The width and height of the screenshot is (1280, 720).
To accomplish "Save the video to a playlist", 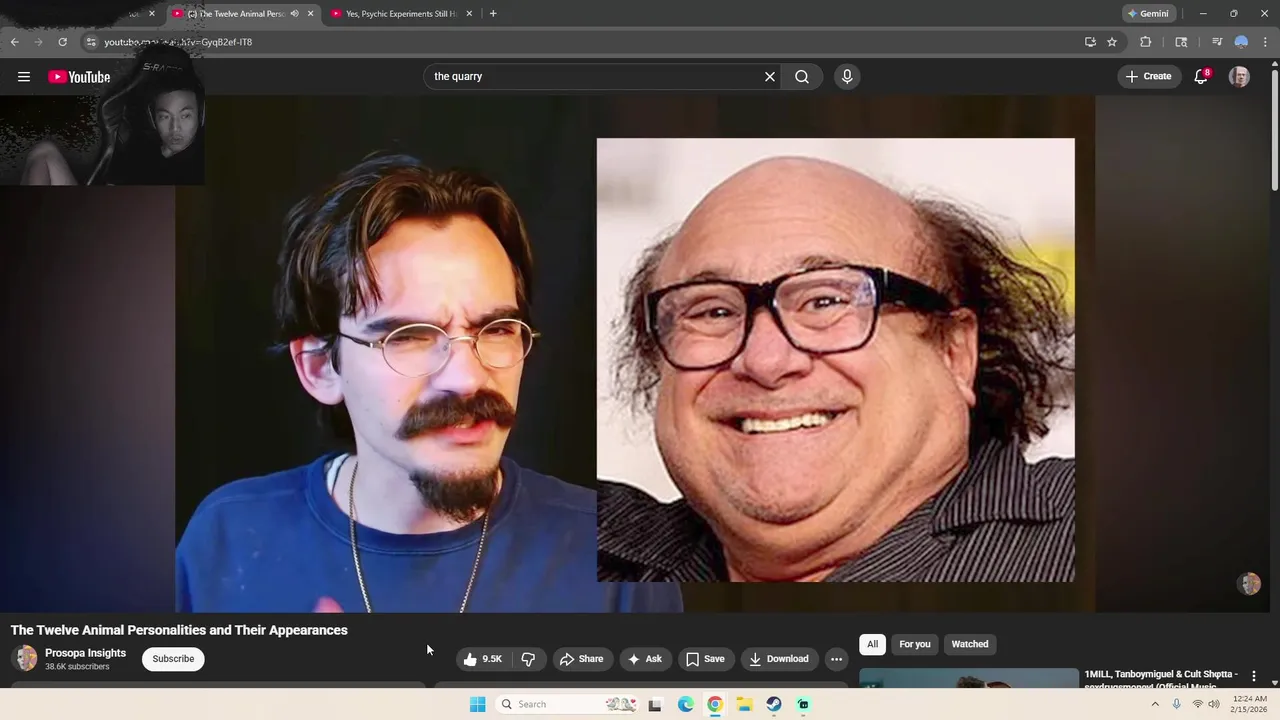I will tap(705, 659).
